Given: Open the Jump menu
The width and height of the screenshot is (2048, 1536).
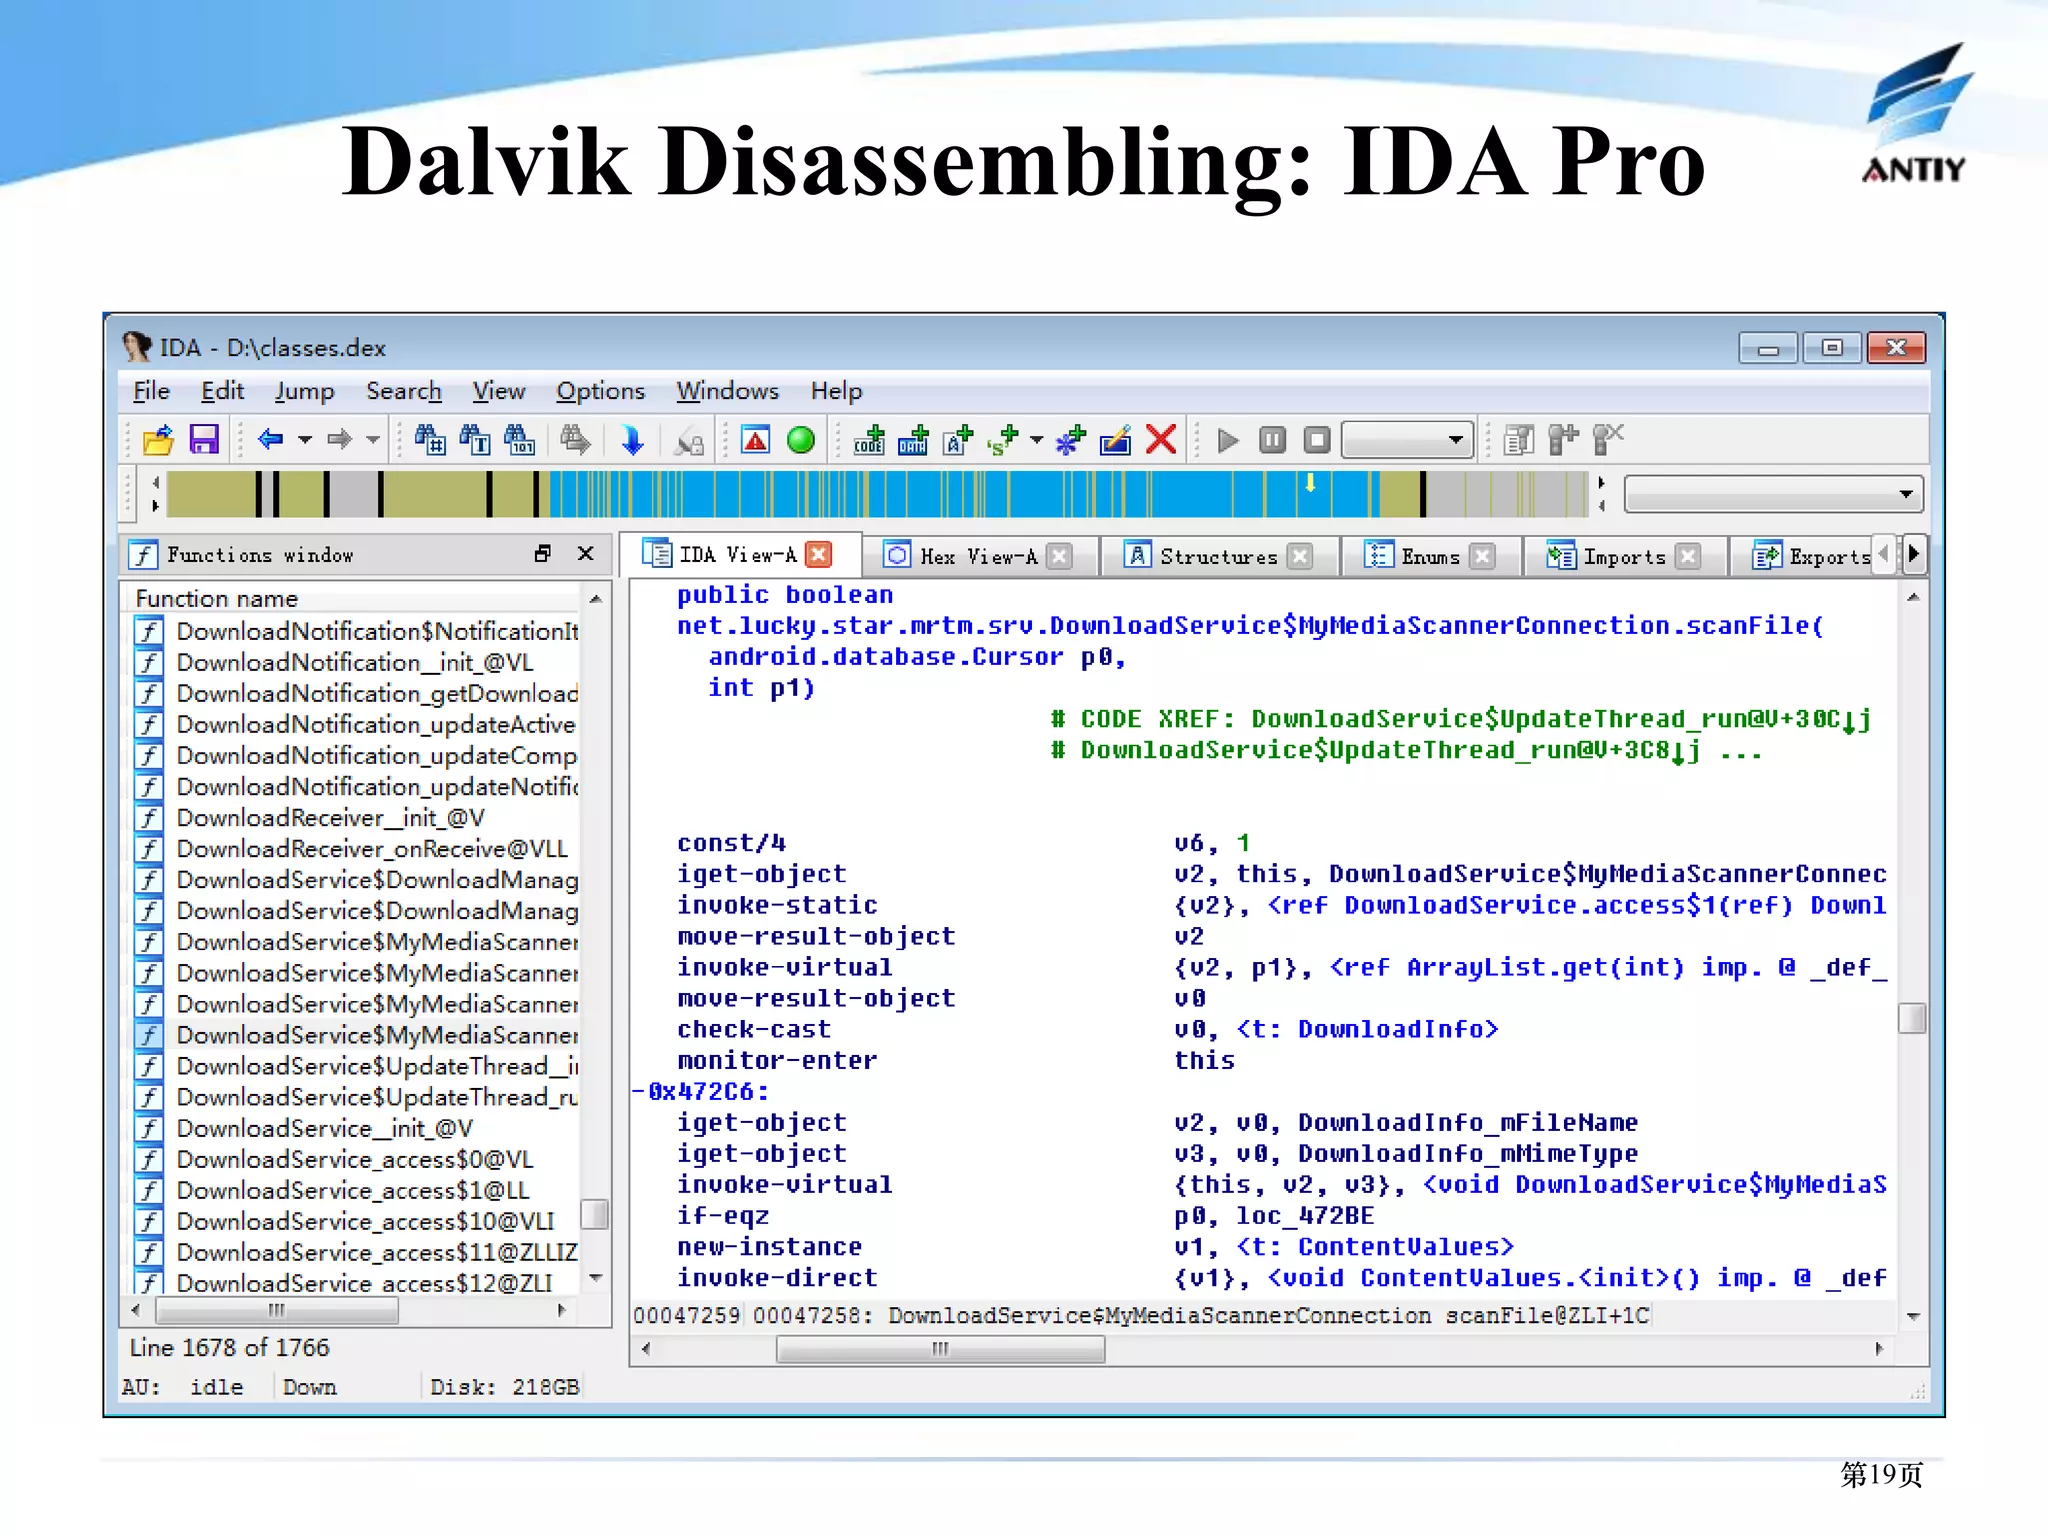Looking at the screenshot, I should tap(304, 391).
